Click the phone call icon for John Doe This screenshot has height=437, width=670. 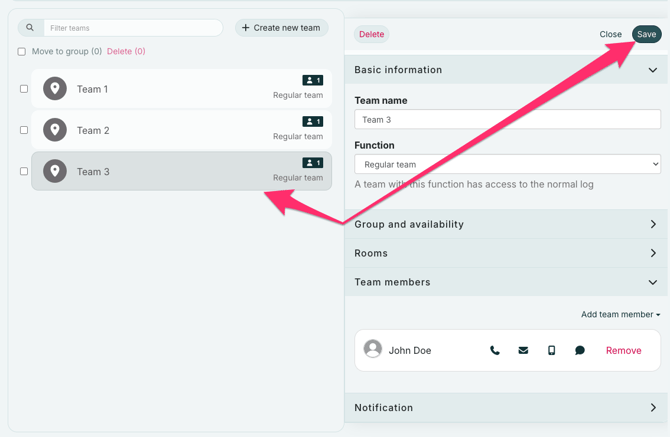point(495,351)
